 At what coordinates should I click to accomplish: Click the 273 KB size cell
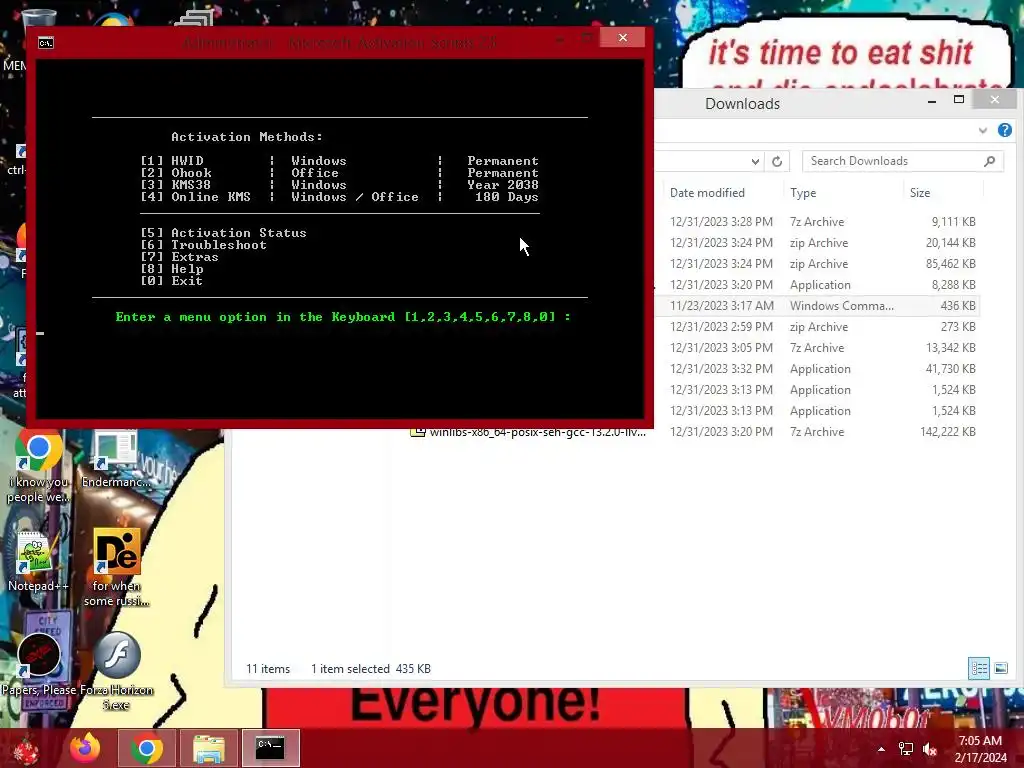pos(957,327)
